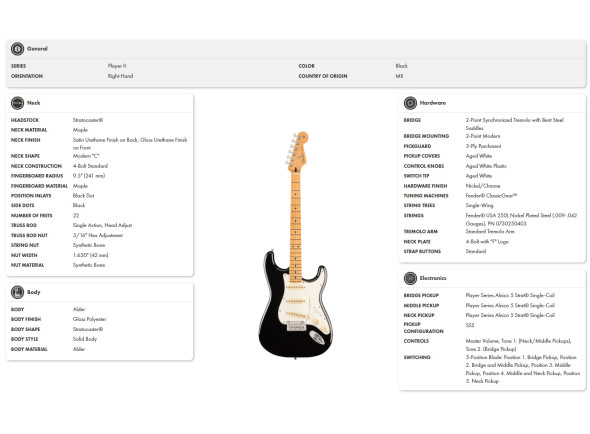Click the SWITCH TIP label
This screenshot has height=434, width=590.
click(417, 176)
